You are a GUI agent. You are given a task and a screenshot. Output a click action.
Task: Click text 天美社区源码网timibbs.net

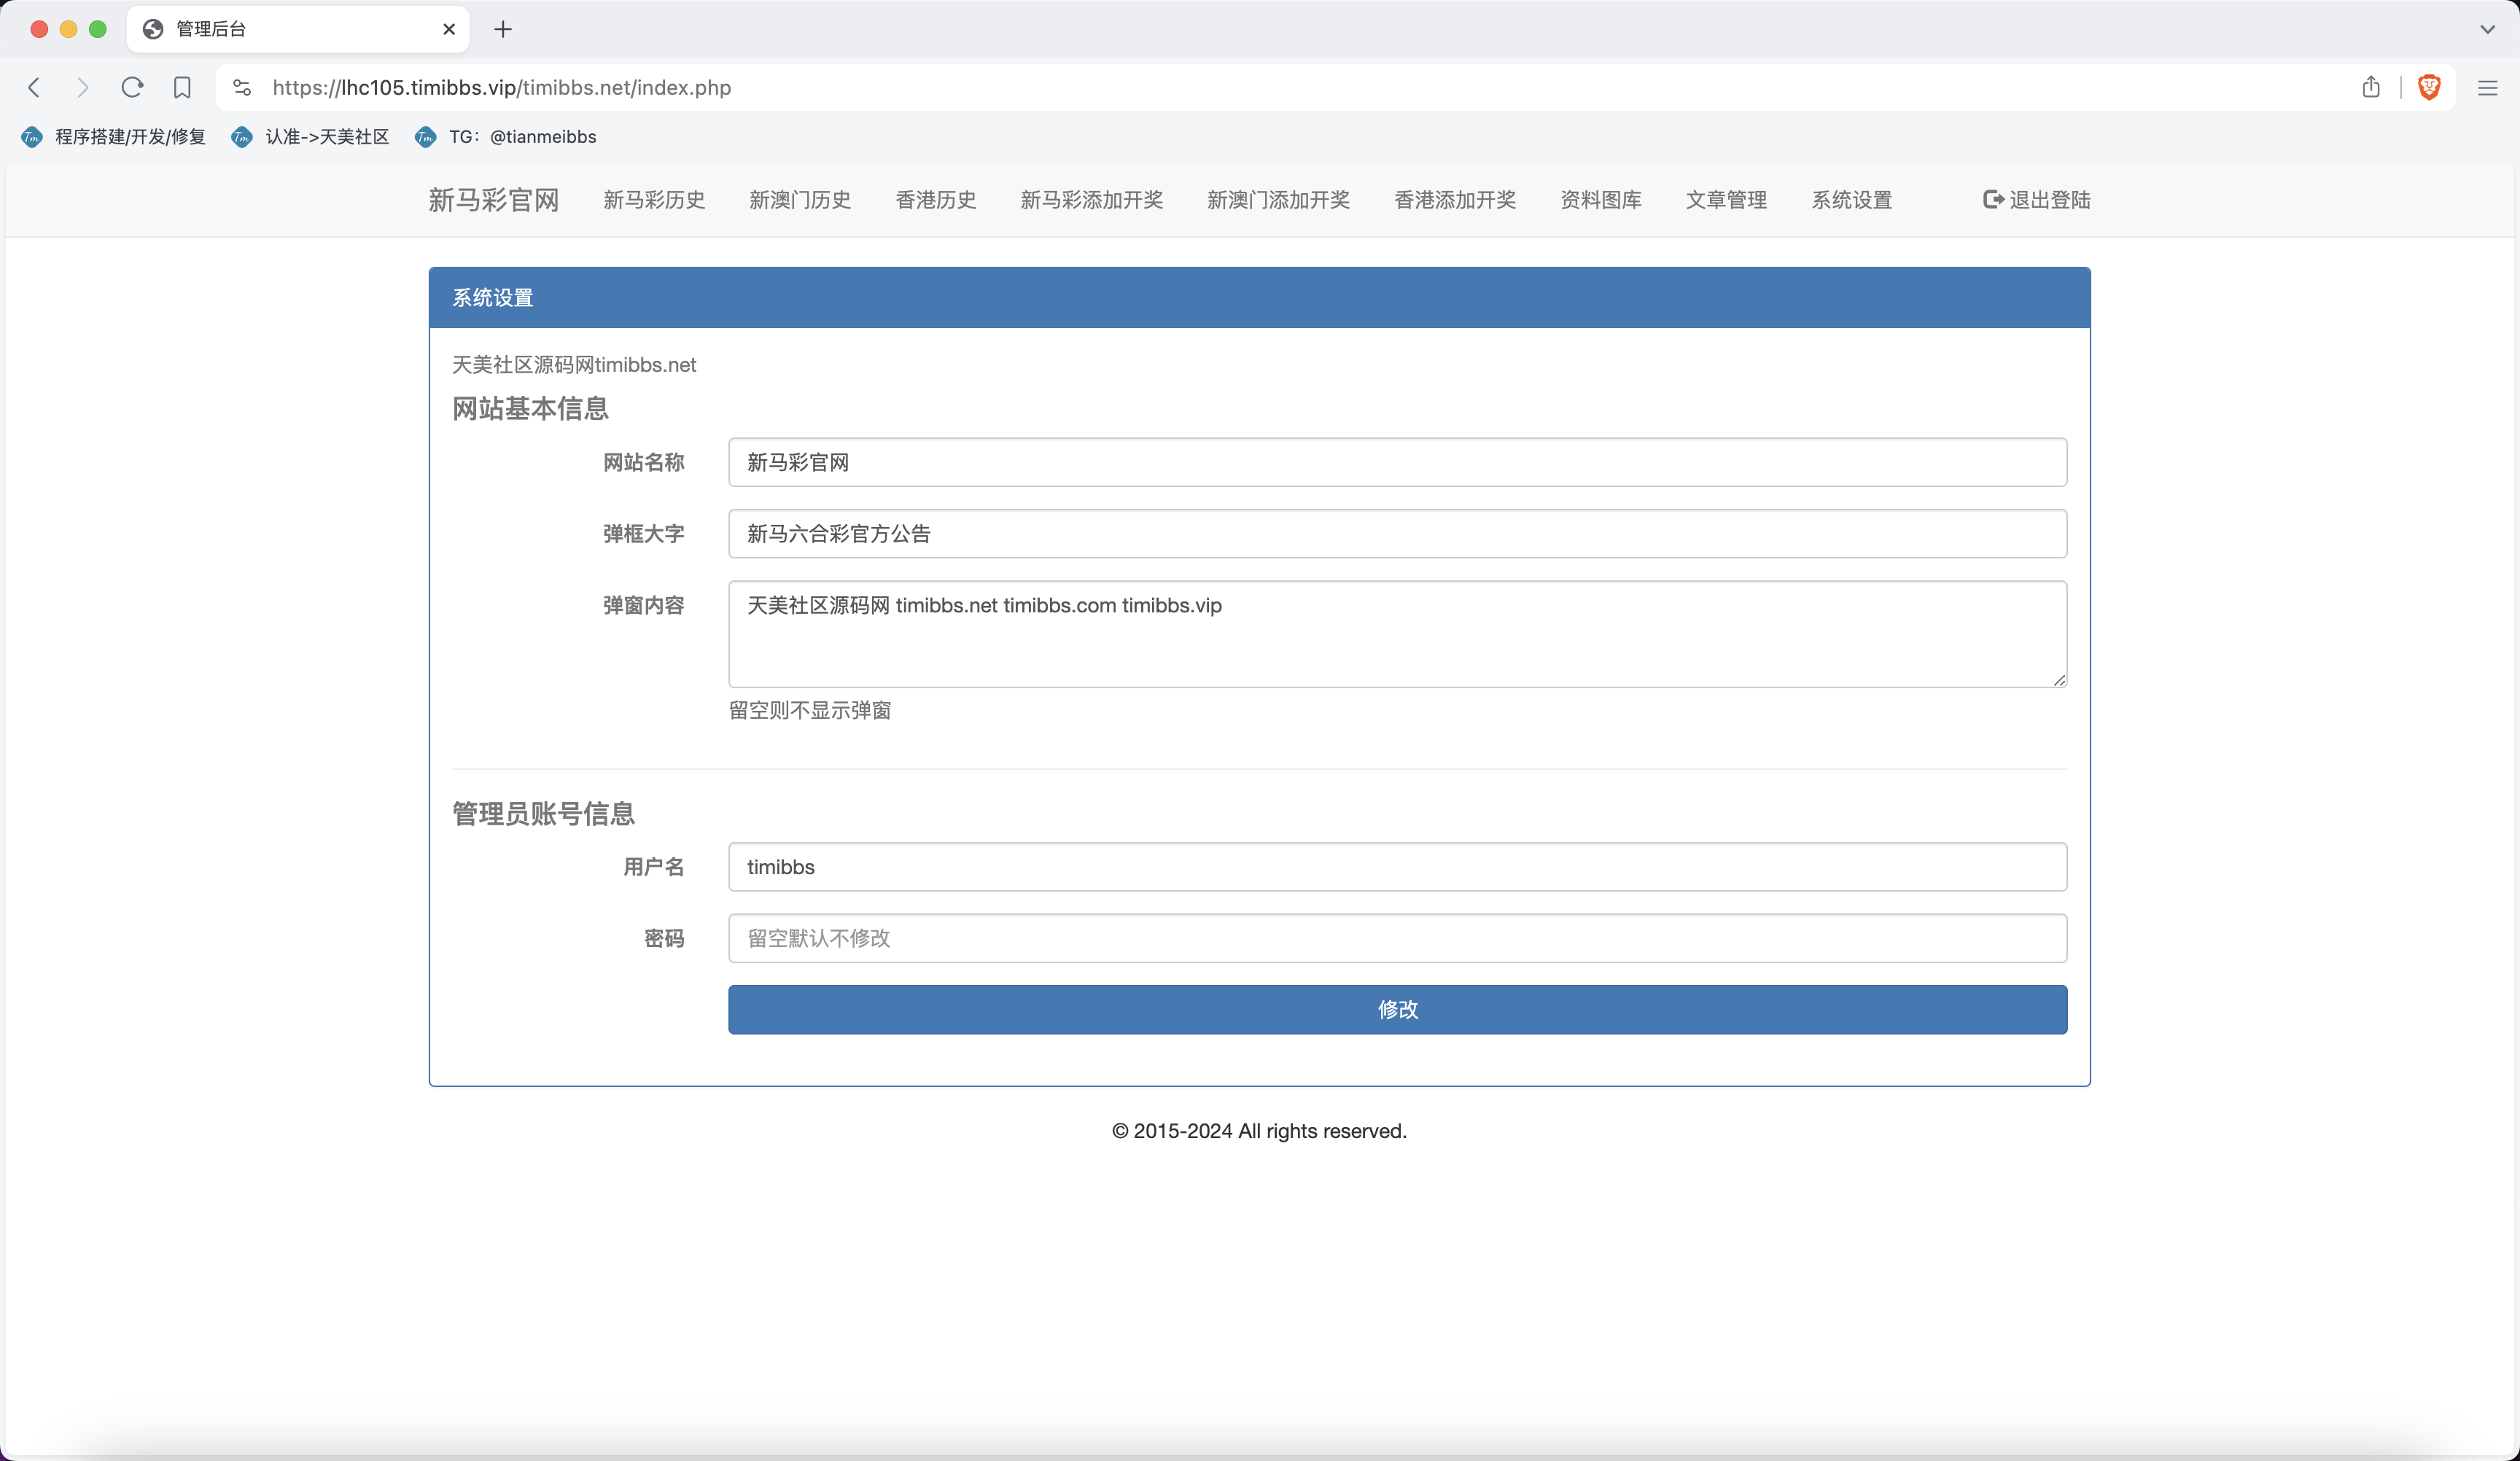coord(574,365)
